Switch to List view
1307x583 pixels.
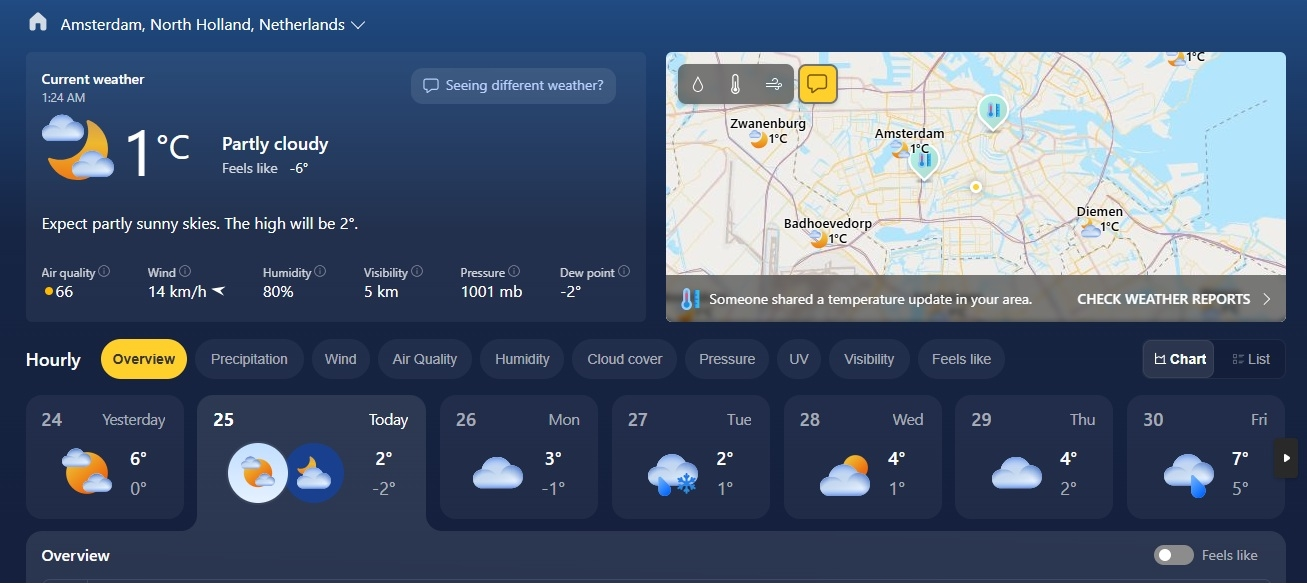tap(1250, 359)
